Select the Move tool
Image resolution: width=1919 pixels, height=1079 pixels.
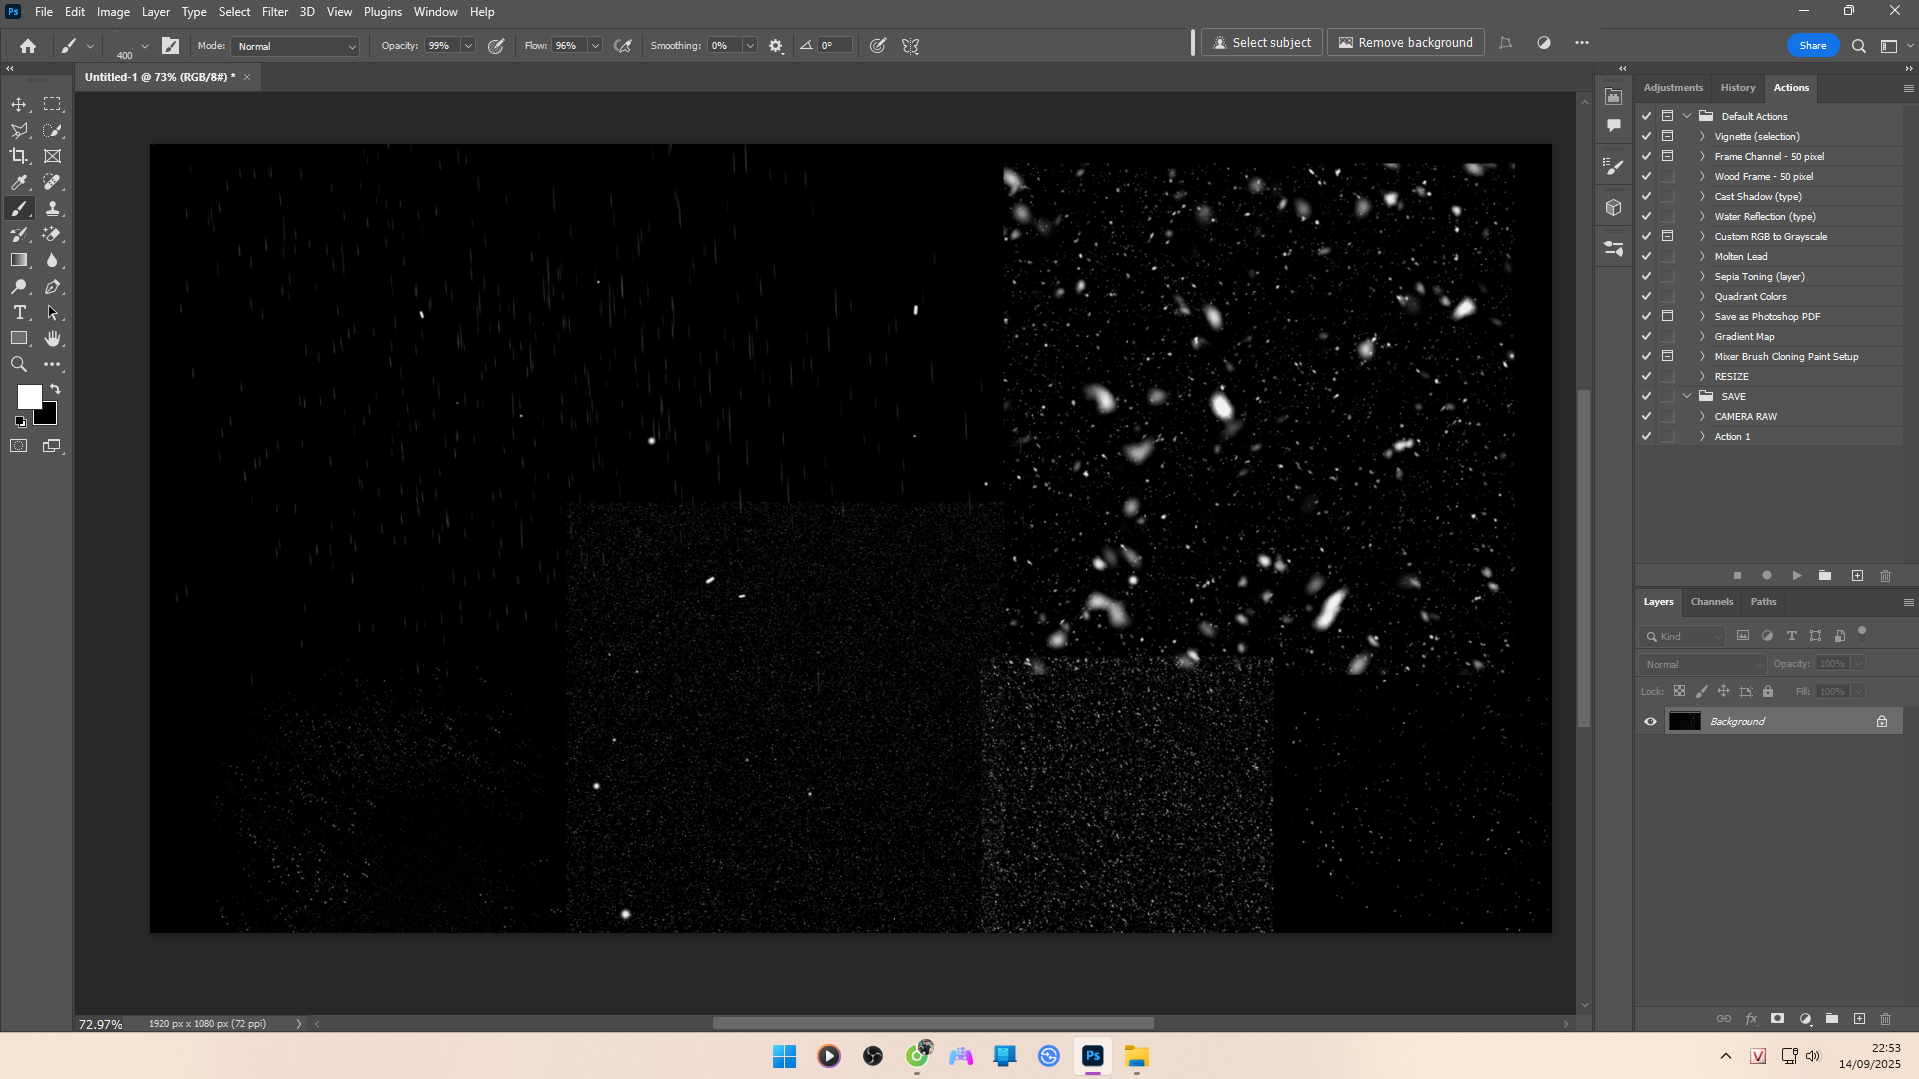(x=19, y=104)
